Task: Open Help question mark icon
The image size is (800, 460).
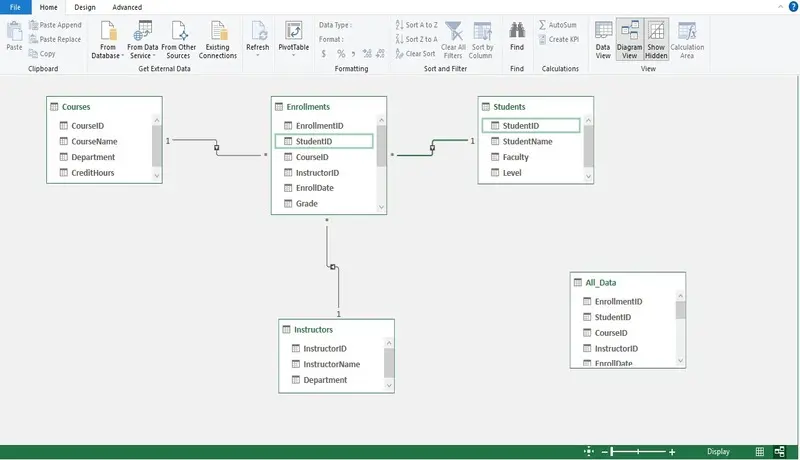Action: point(793,7)
